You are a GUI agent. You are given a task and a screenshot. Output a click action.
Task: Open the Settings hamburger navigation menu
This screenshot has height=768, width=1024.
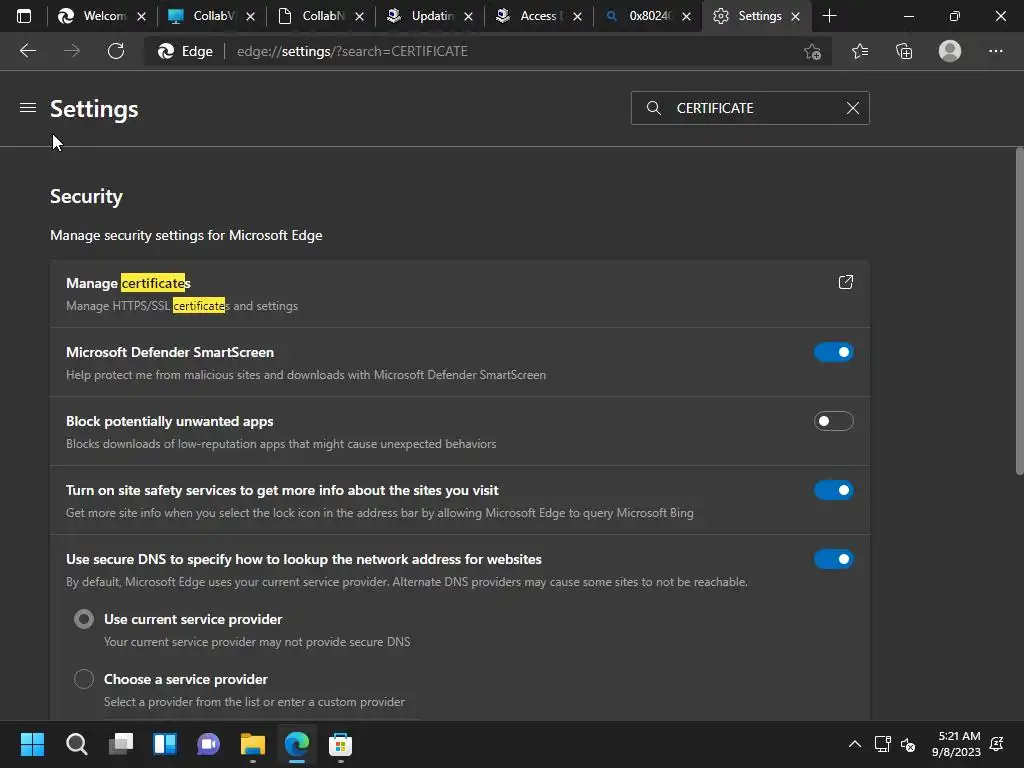tap(27, 108)
